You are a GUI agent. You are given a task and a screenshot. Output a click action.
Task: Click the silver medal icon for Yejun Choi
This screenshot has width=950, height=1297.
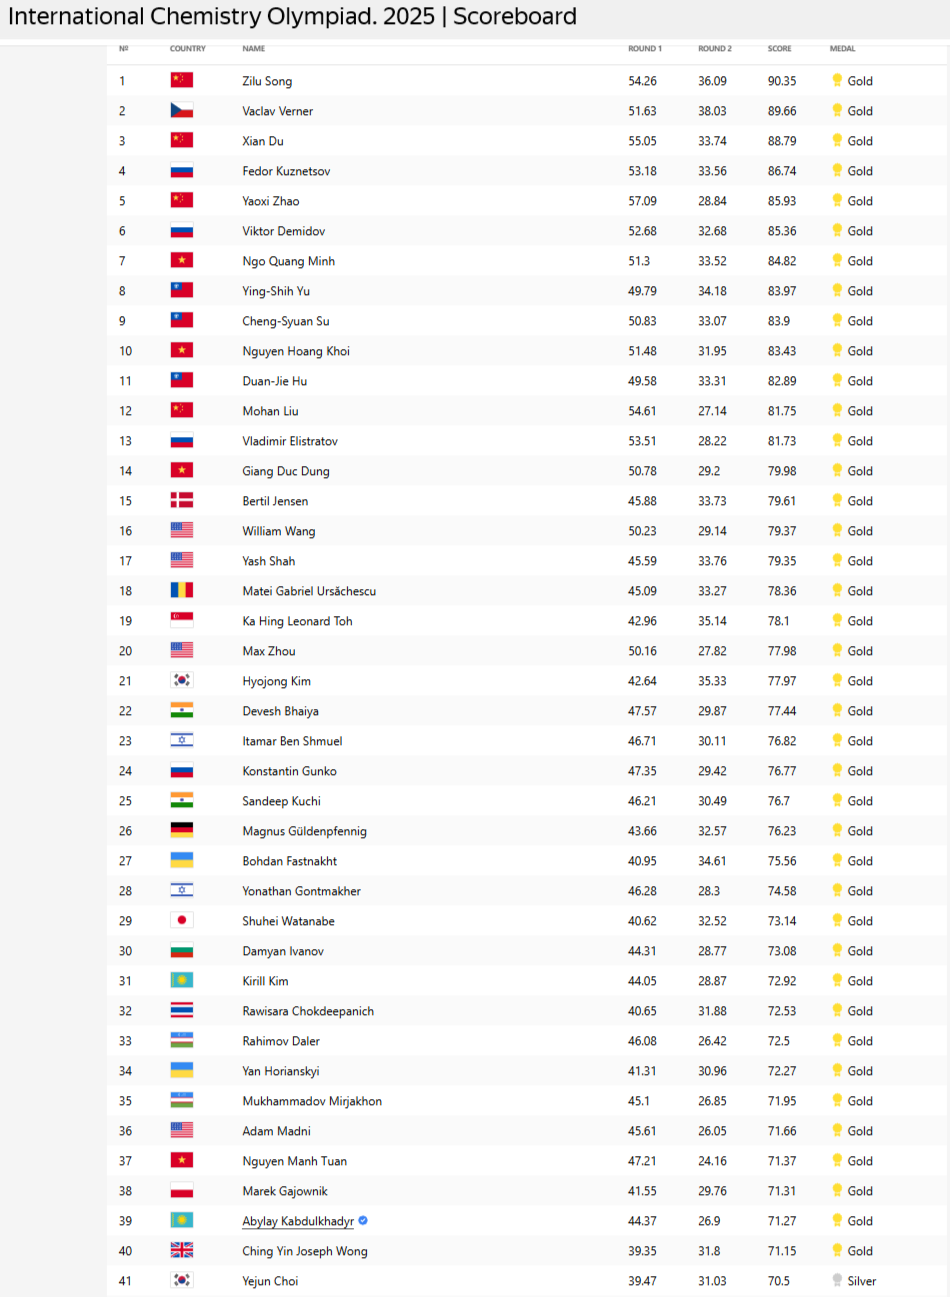pyautogui.click(x=837, y=1280)
